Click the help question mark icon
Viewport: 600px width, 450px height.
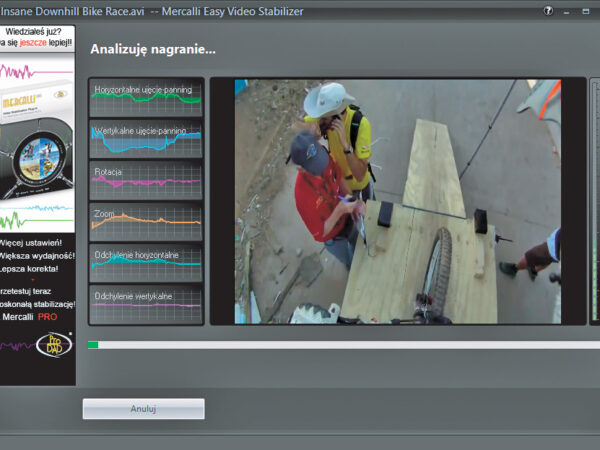(x=548, y=11)
